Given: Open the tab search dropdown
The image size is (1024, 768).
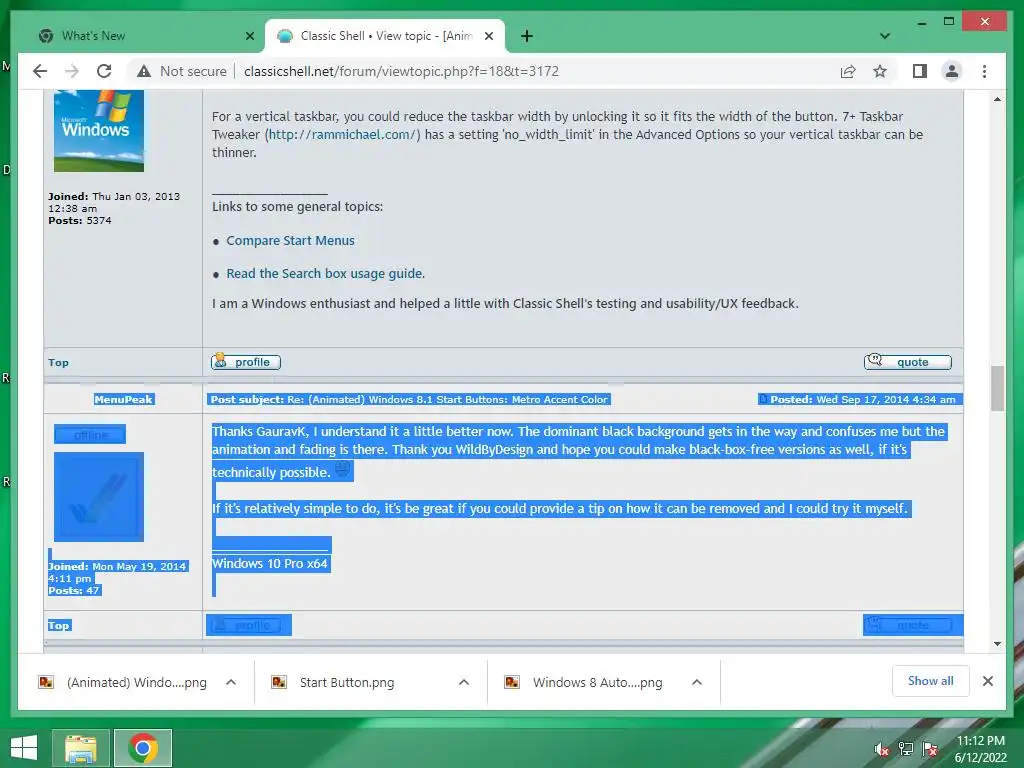Looking at the screenshot, I should coord(885,36).
